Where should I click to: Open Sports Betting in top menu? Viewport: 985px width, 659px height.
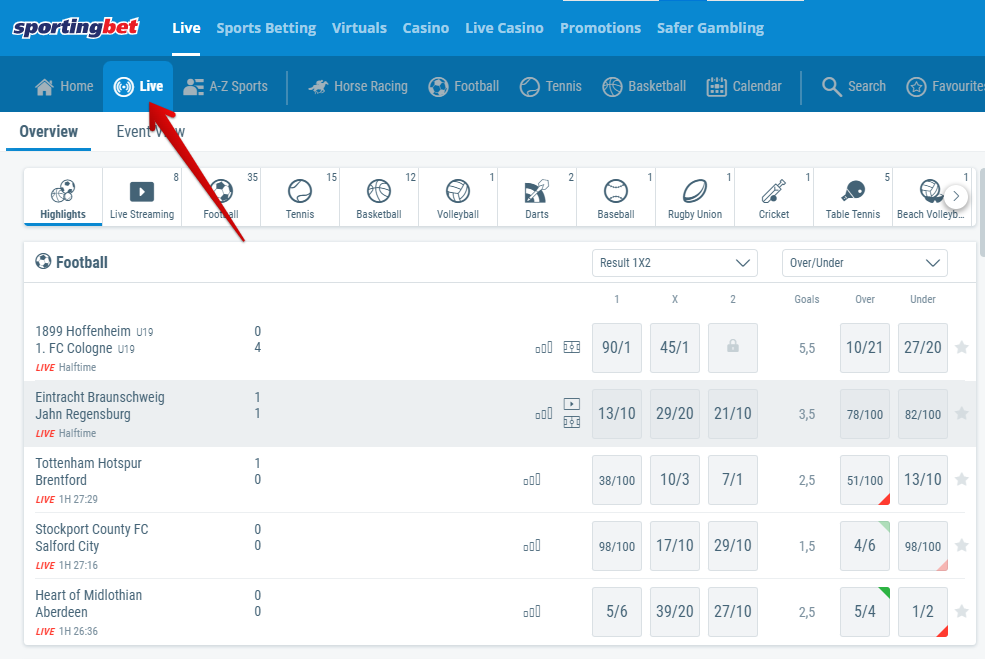(x=266, y=28)
